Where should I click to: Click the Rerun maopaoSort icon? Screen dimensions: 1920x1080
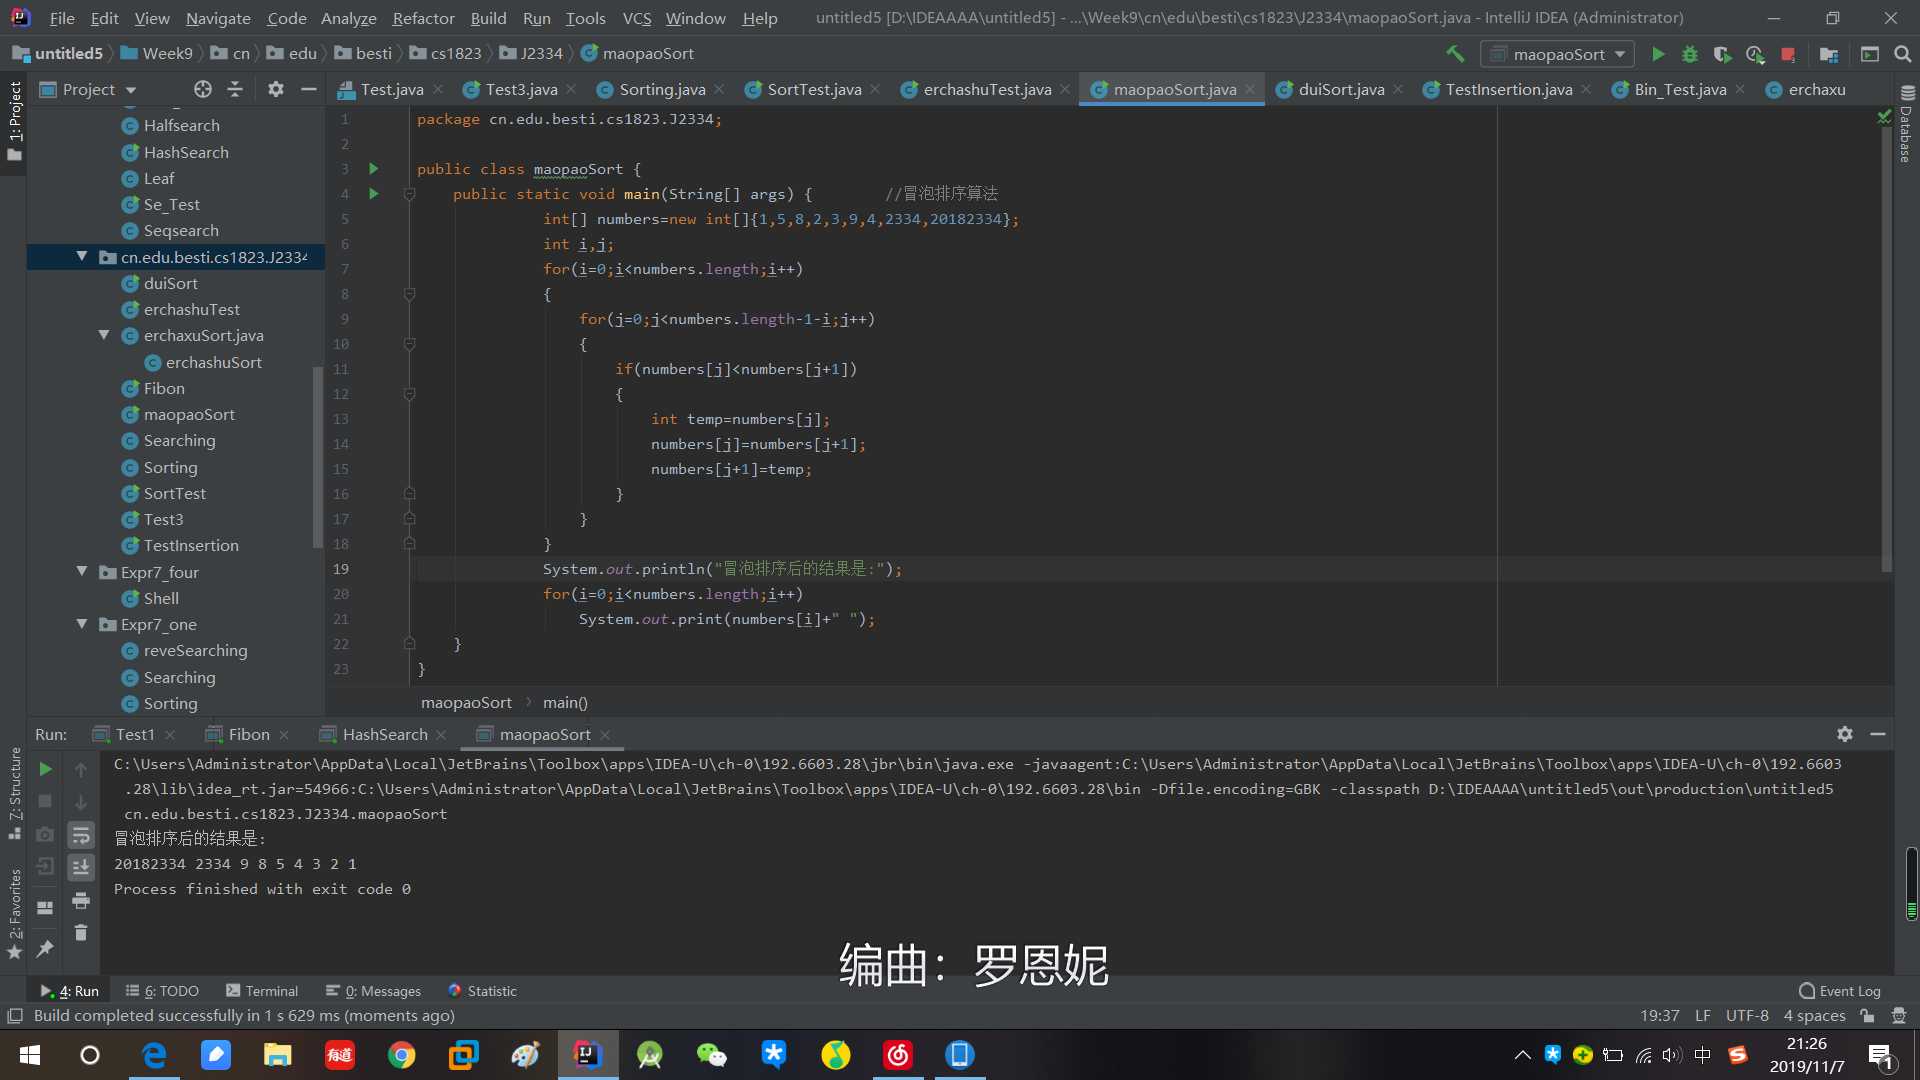coord(44,767)
